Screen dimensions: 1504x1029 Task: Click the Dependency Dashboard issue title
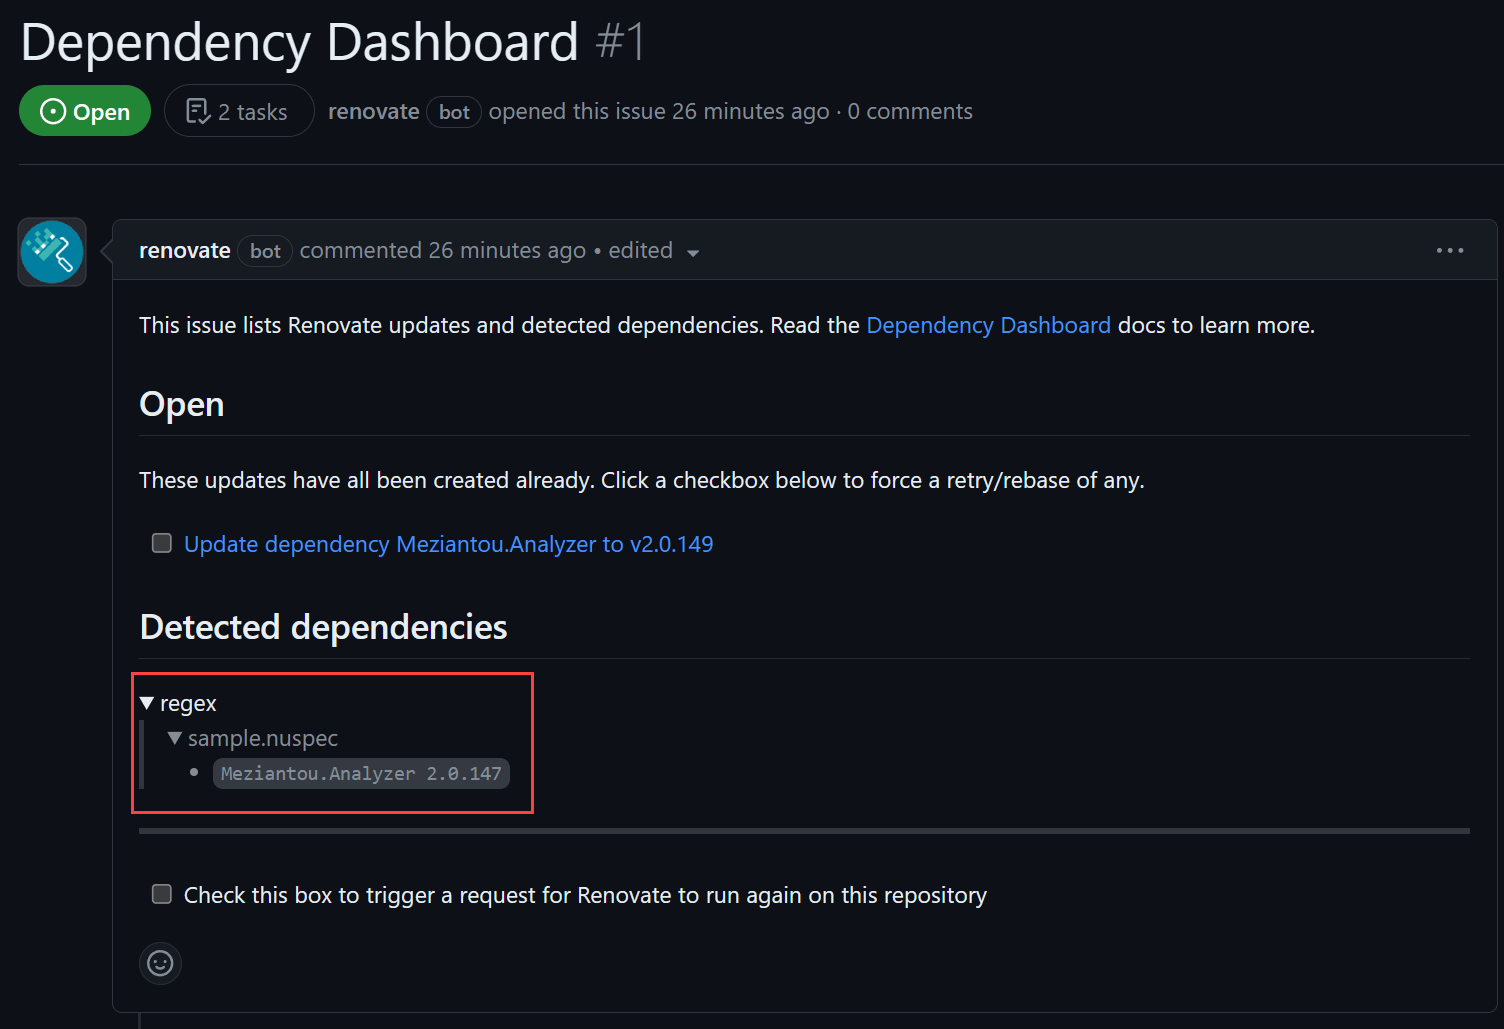[x=299, y=43]
